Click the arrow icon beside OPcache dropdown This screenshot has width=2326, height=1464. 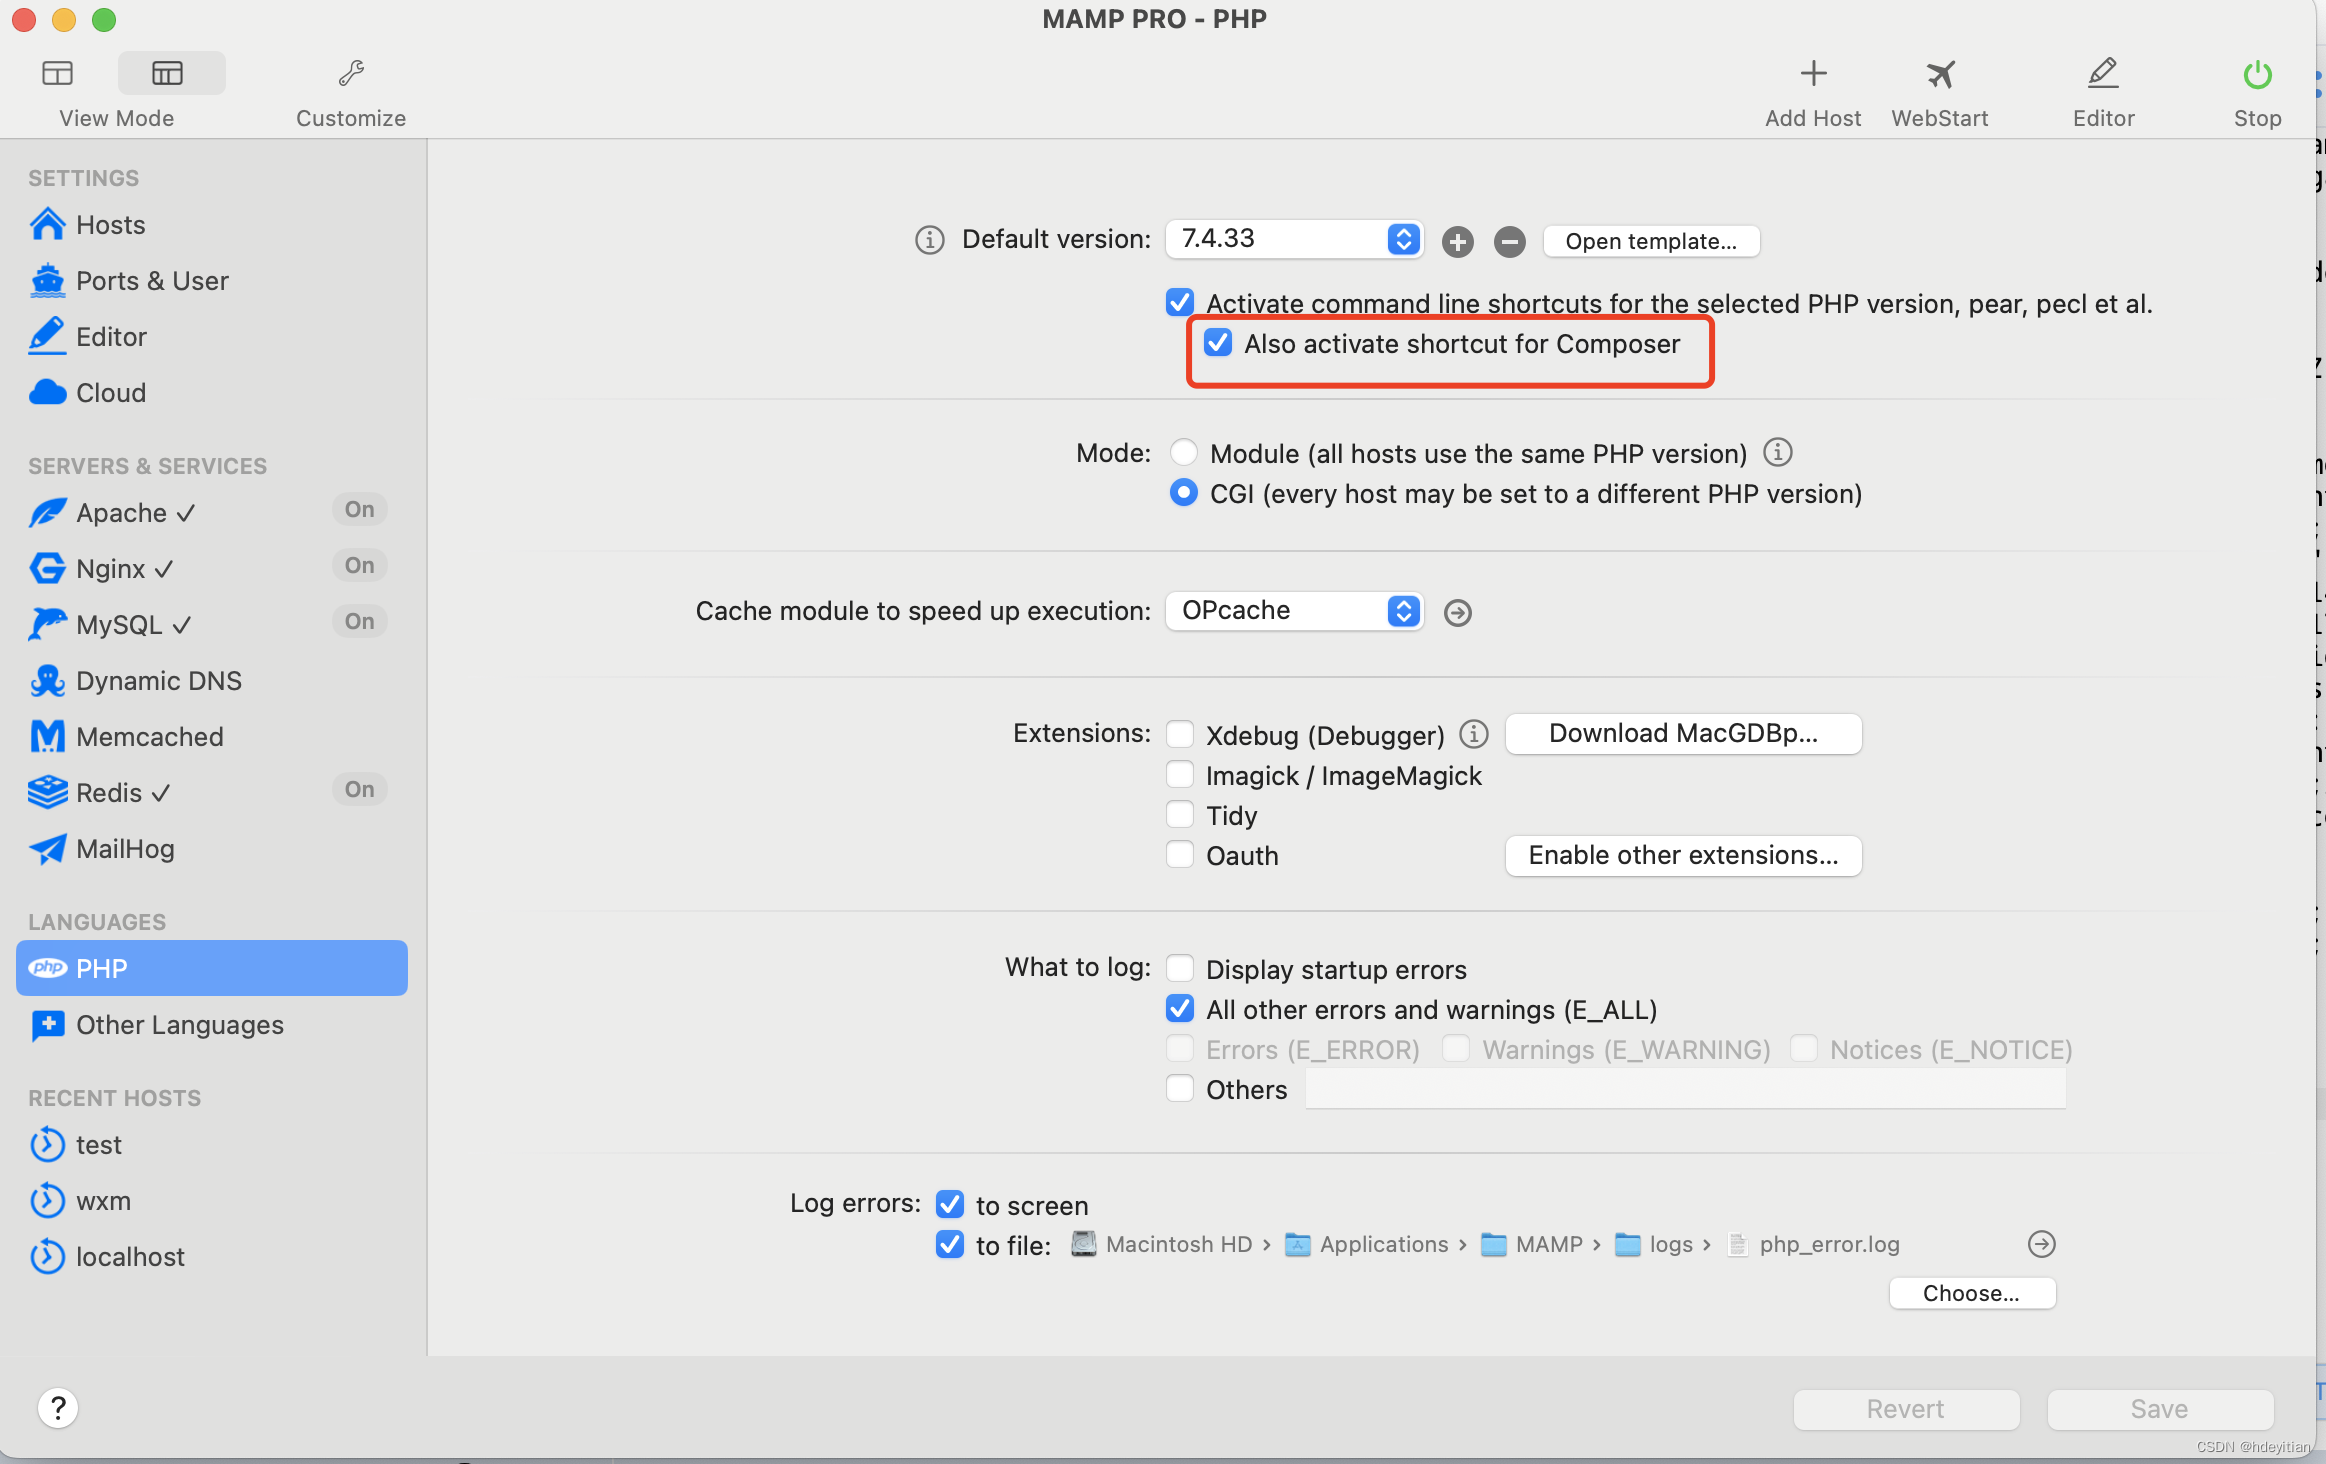coord(1458,612)
